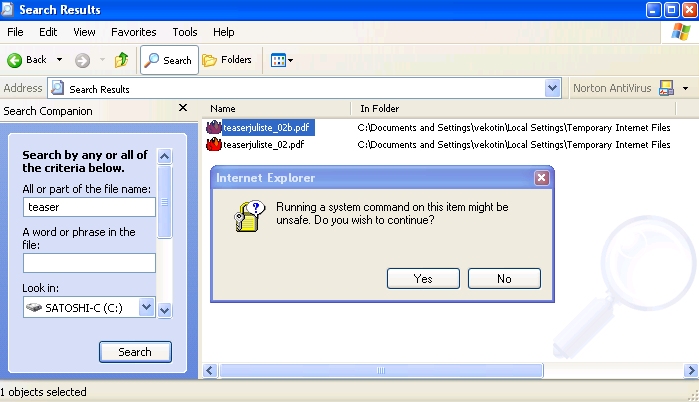699x402 pixels.
Task: Click Yes in the warning dialog
Action: 423,278
